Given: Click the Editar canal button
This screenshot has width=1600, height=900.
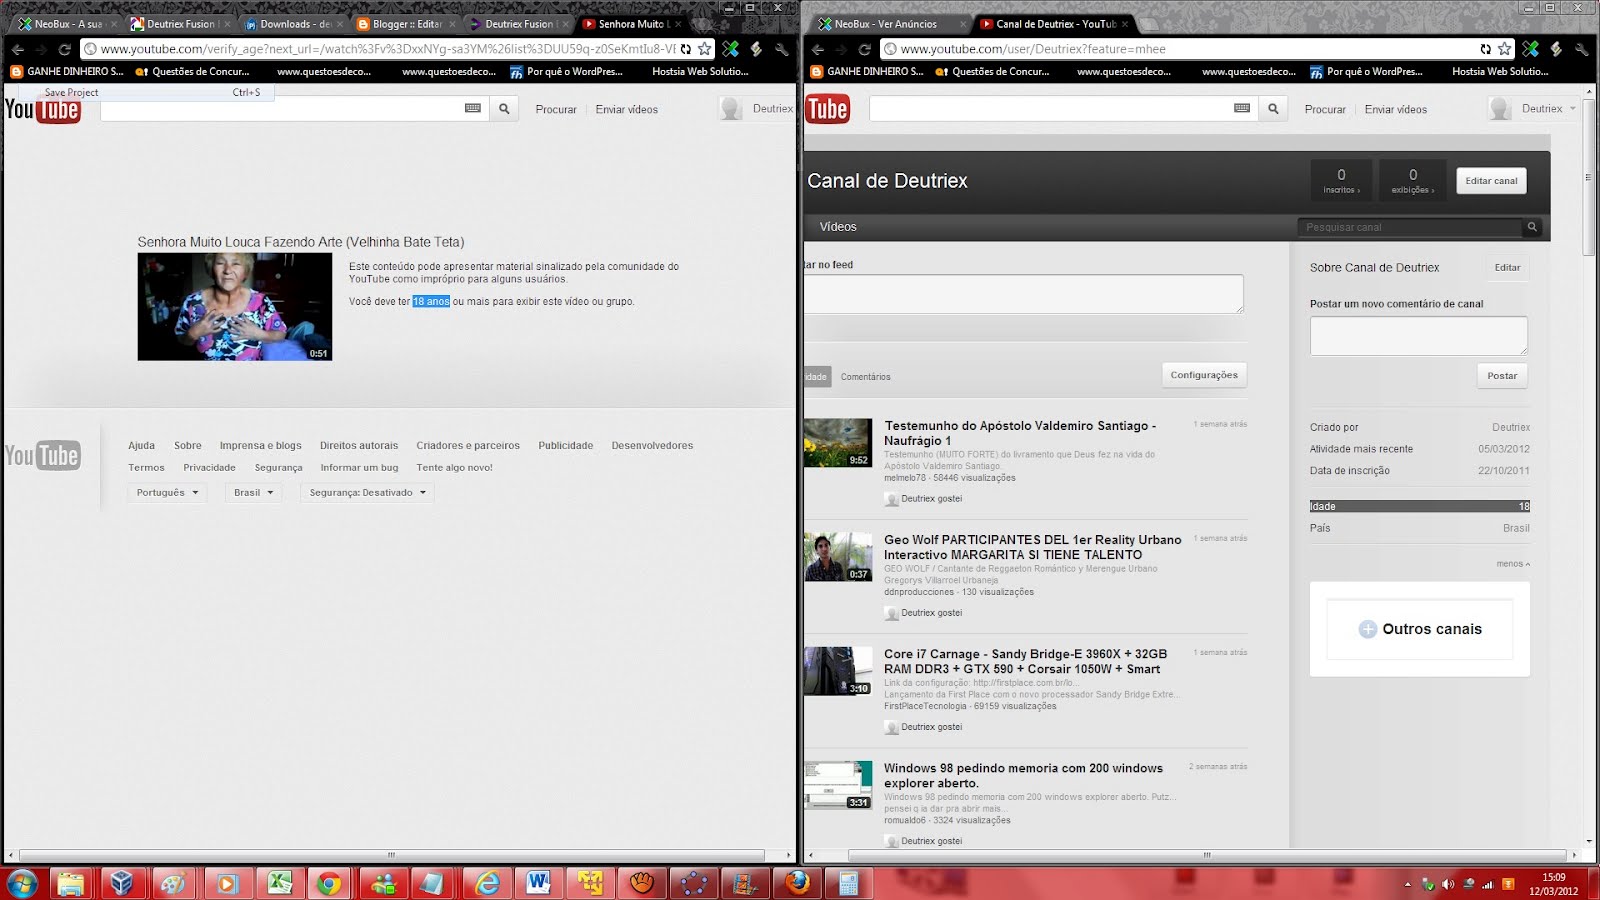Looking at the screenshot, I should coord(1491,181).
